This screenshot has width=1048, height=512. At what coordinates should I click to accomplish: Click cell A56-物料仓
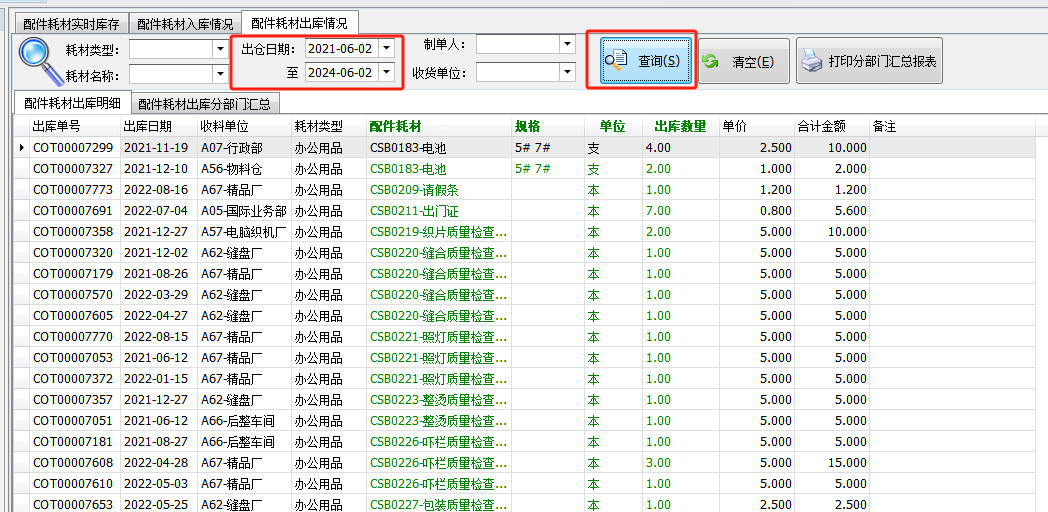coord(244,168)
